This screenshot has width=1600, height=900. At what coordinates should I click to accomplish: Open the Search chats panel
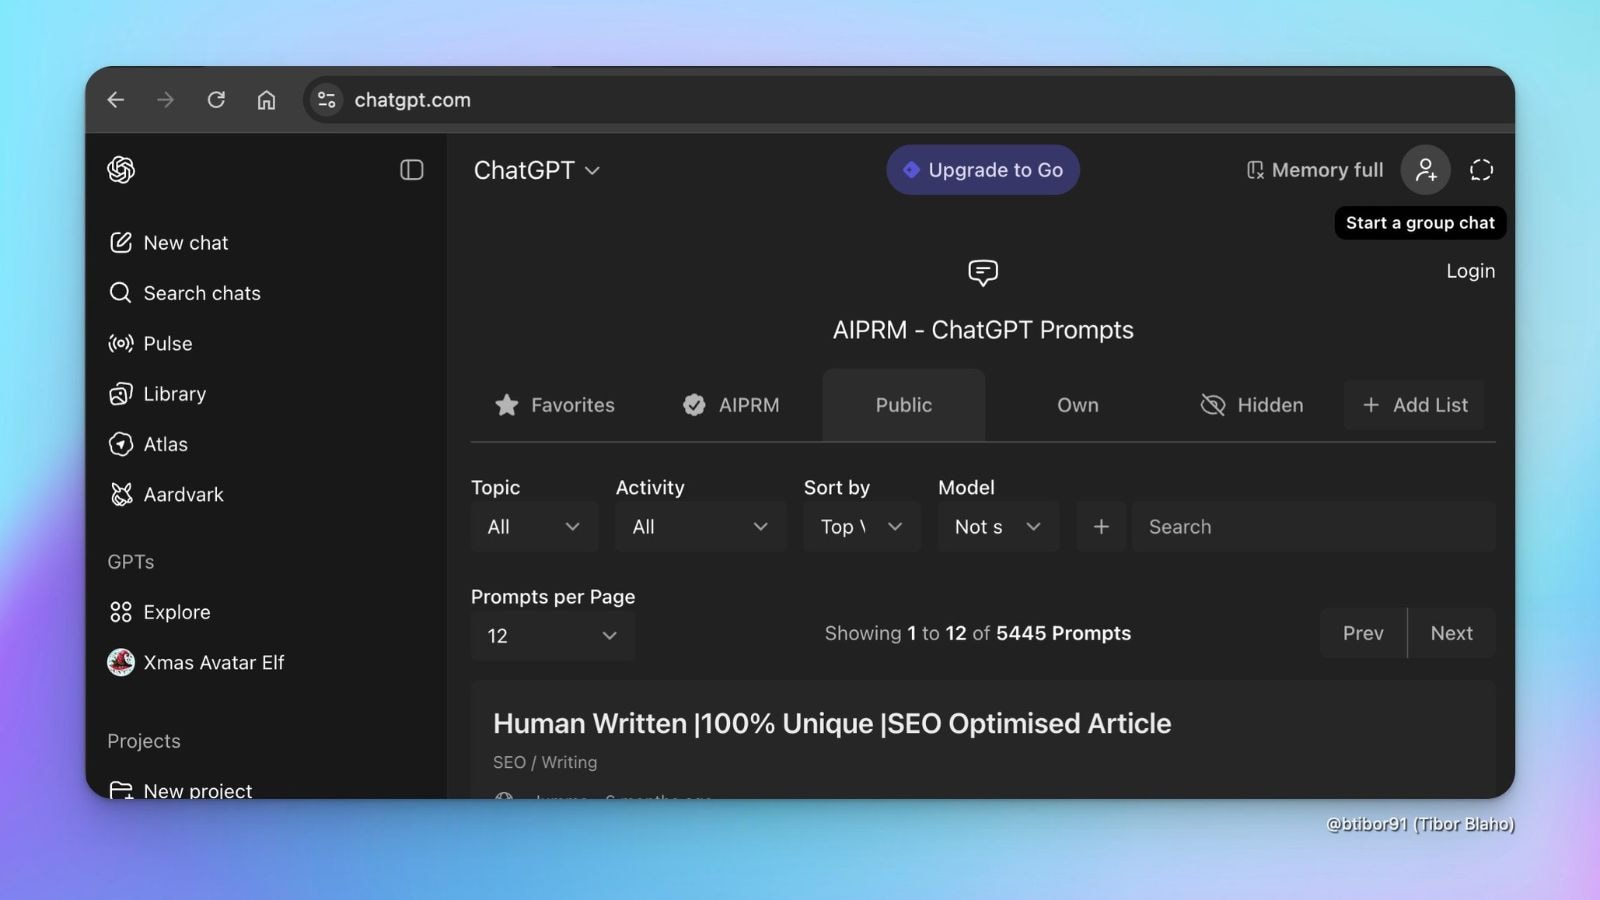[x=201, y=293]
